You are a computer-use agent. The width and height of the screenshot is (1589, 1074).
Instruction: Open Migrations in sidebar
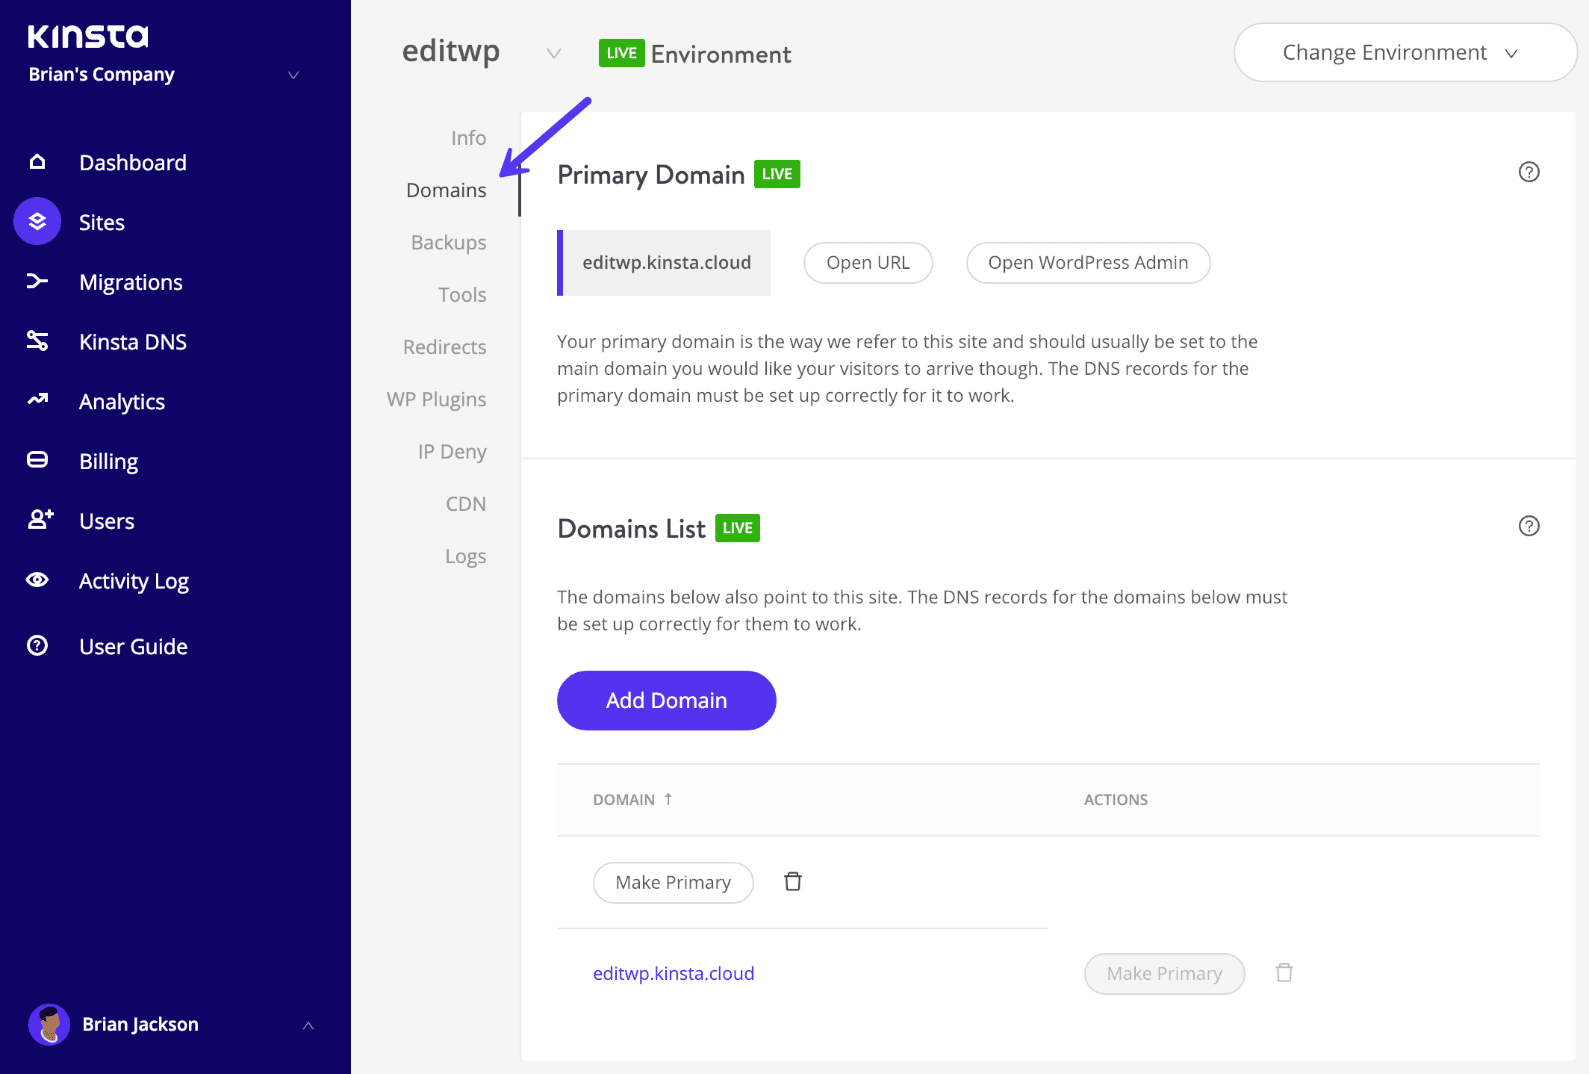click(x=131, y=282)
